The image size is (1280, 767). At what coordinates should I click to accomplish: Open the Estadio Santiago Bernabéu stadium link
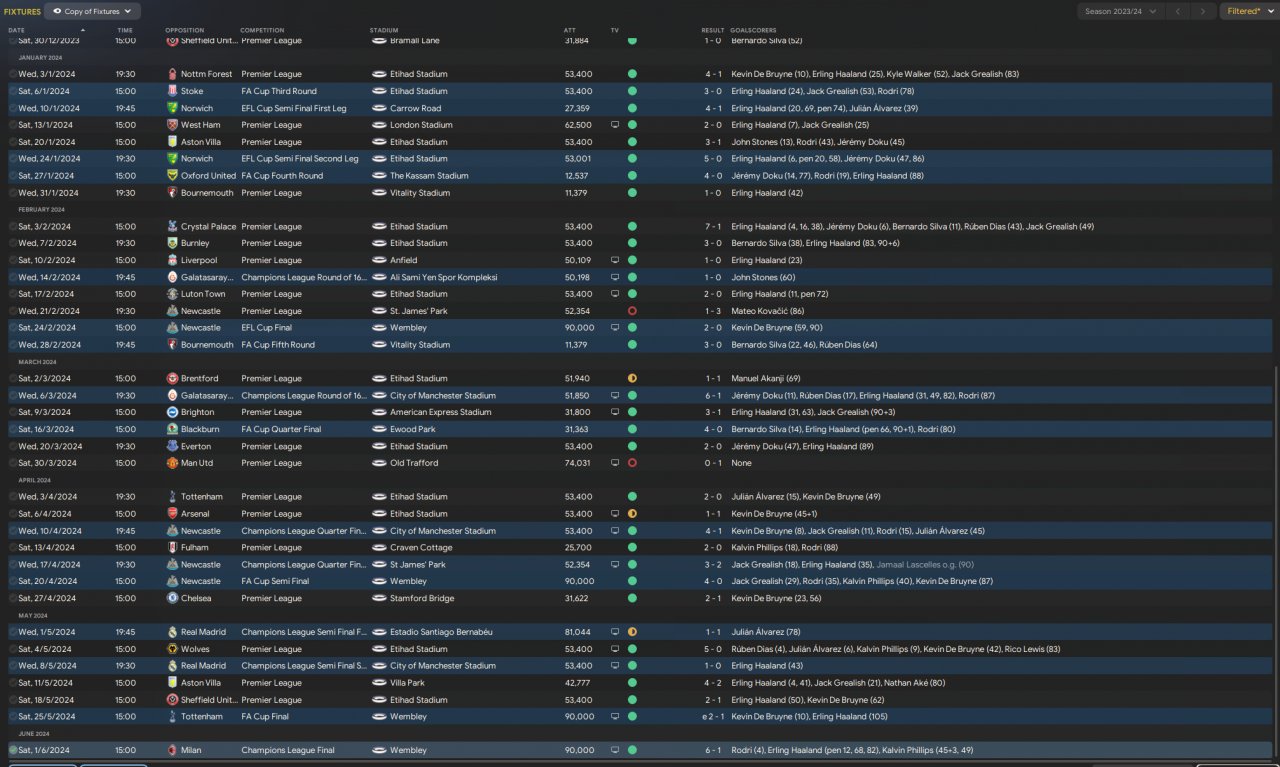click(x=441, y=632)
